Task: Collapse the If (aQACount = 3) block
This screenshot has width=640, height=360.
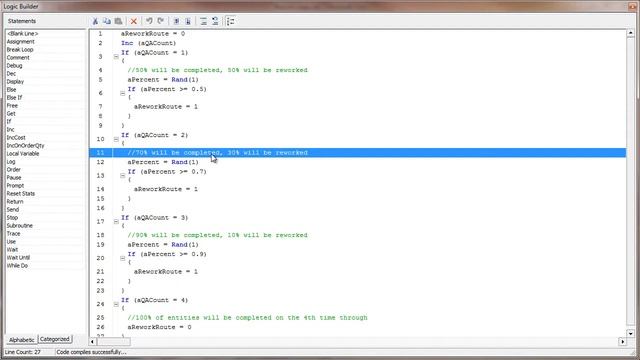Action: (116, 222)
